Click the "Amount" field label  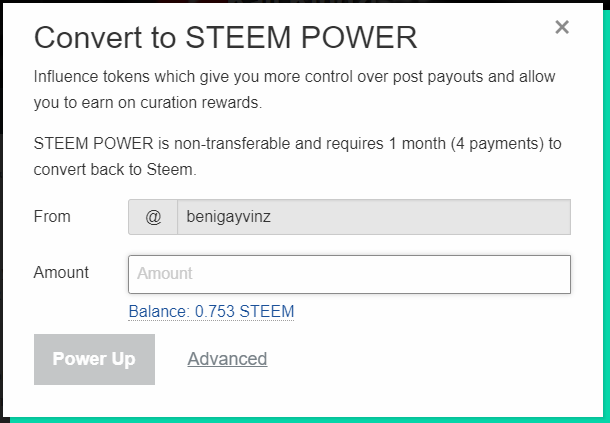[61, 272]
